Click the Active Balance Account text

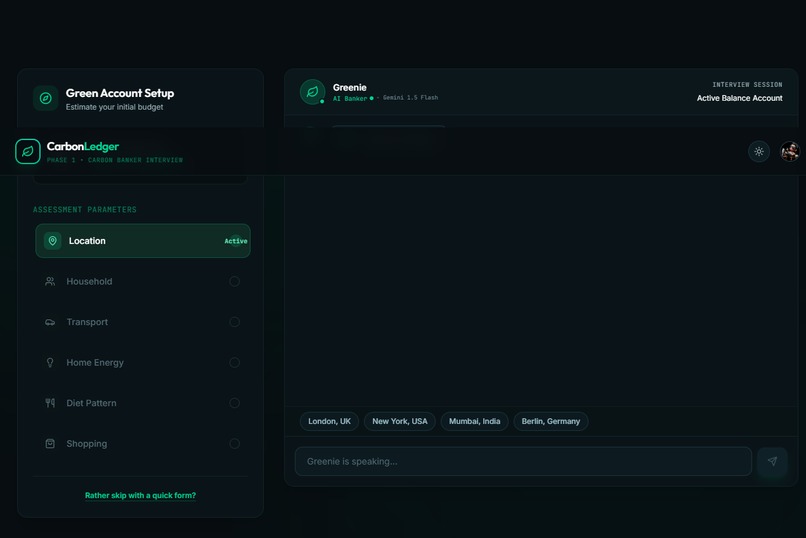[x=740, y=98]
